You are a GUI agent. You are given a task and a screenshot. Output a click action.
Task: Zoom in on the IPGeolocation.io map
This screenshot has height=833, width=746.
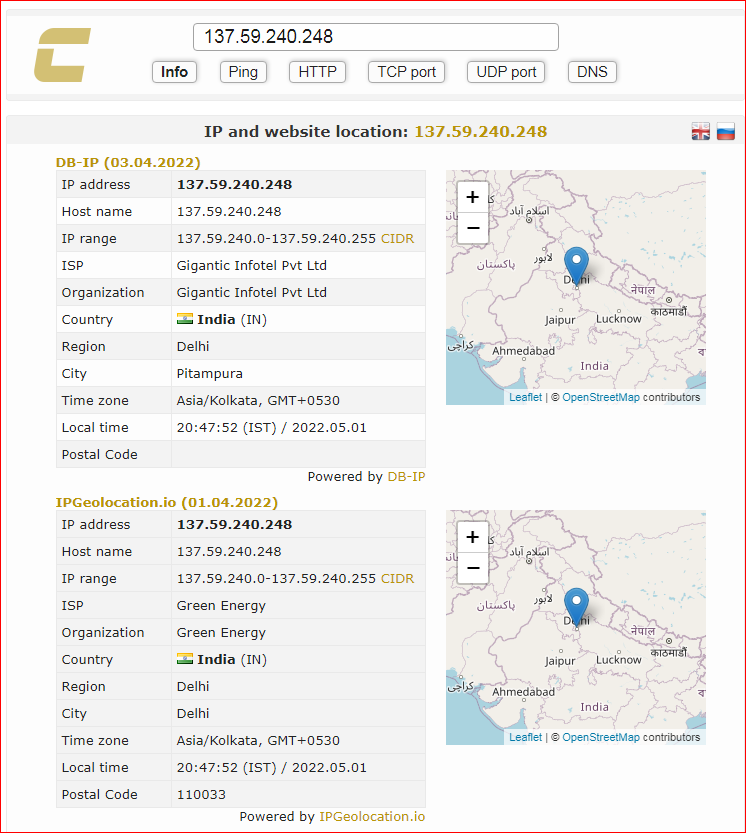click(472, 537)
